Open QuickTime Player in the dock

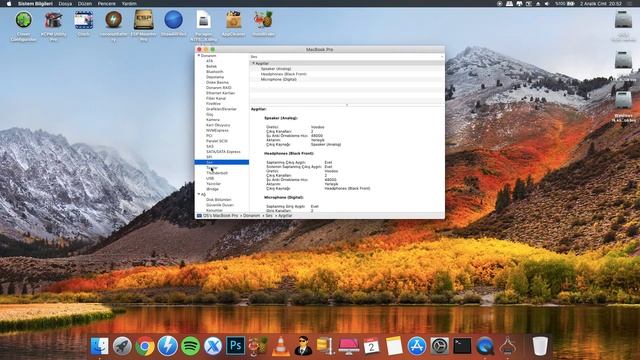coord(485,346)
